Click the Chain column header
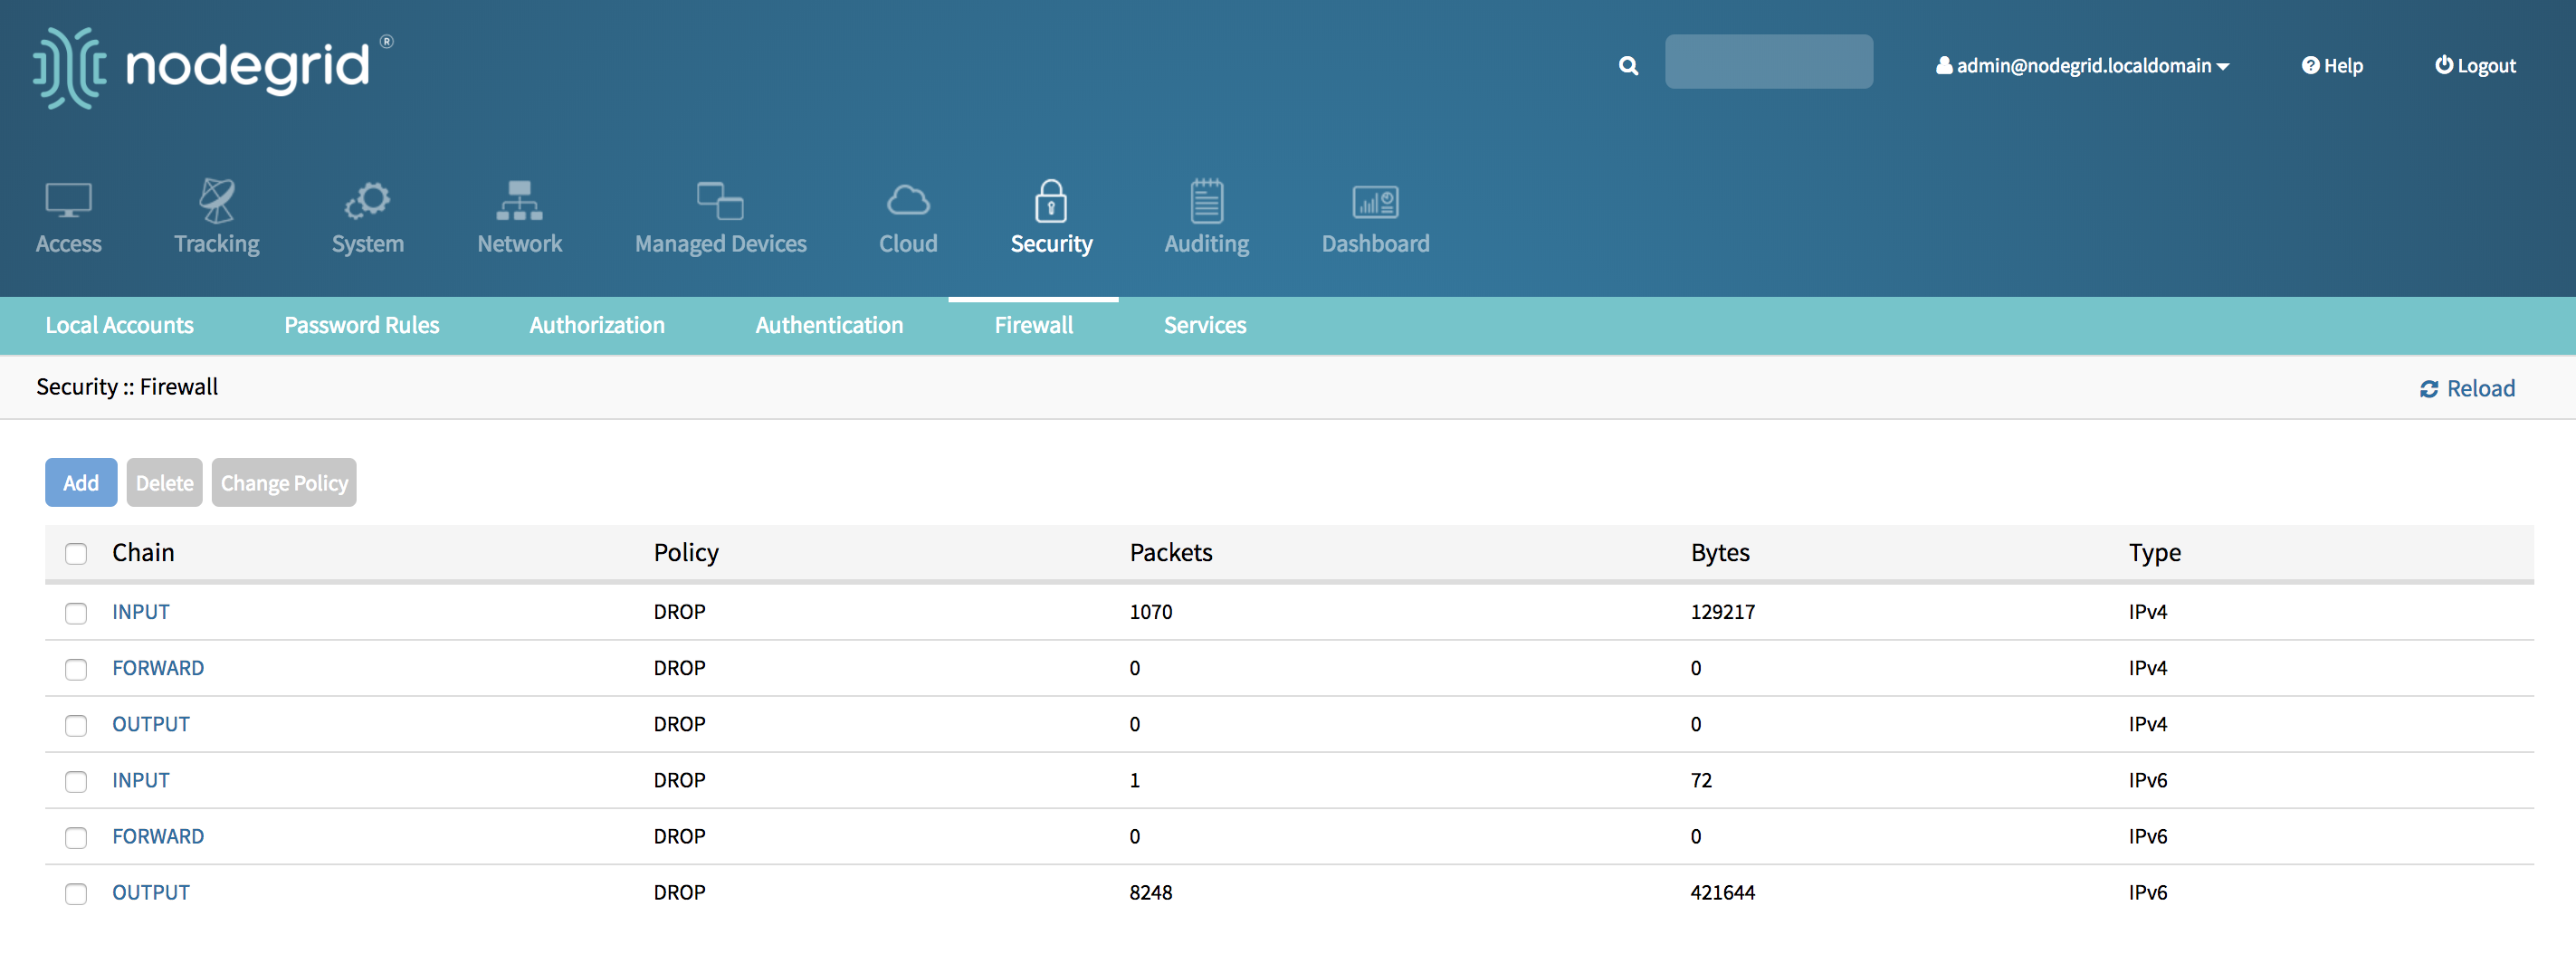 click(x=143, y=552)
